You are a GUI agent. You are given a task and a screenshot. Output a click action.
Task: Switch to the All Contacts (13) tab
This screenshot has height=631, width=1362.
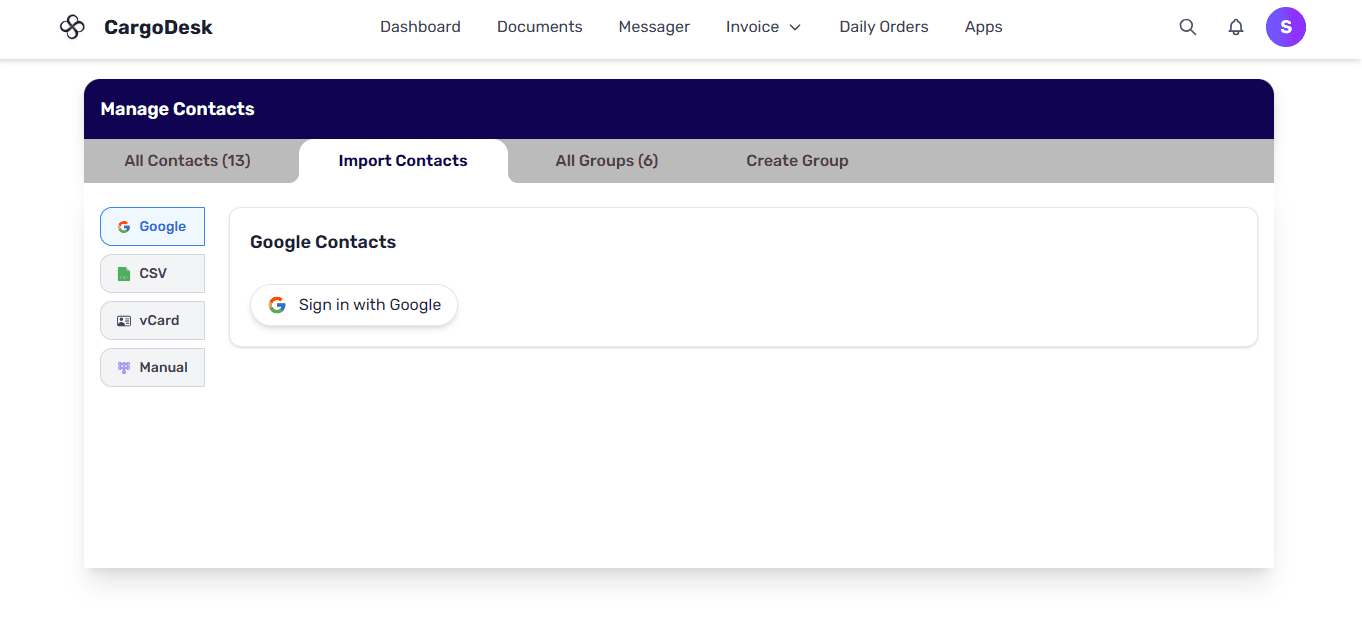pyautogui.click(x=187, y=161)
